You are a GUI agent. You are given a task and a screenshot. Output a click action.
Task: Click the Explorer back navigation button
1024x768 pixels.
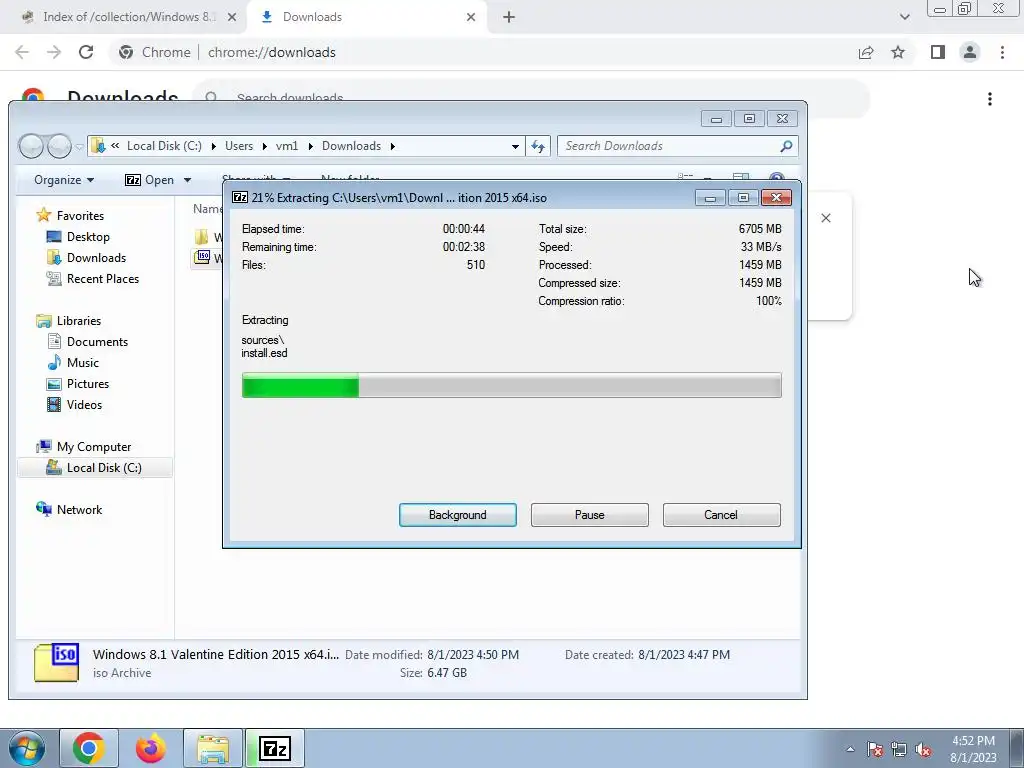31,146
